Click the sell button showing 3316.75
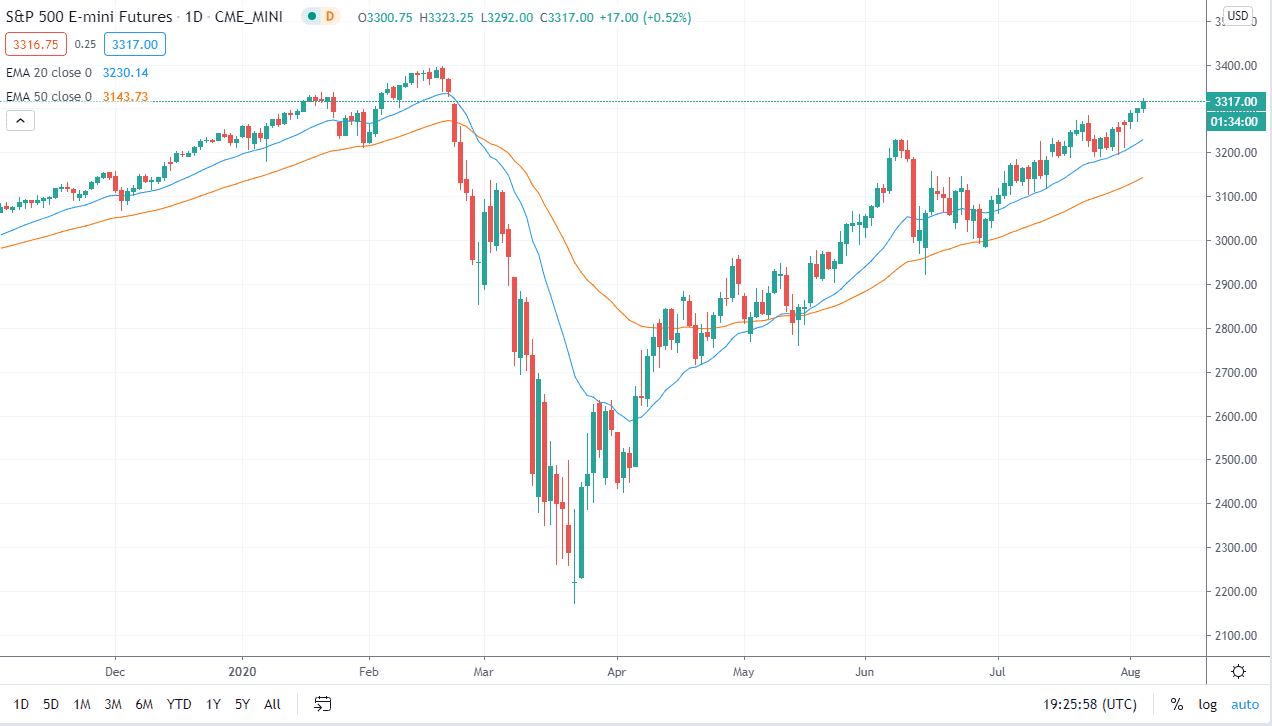1272x726 pixels. coord(35,44)
